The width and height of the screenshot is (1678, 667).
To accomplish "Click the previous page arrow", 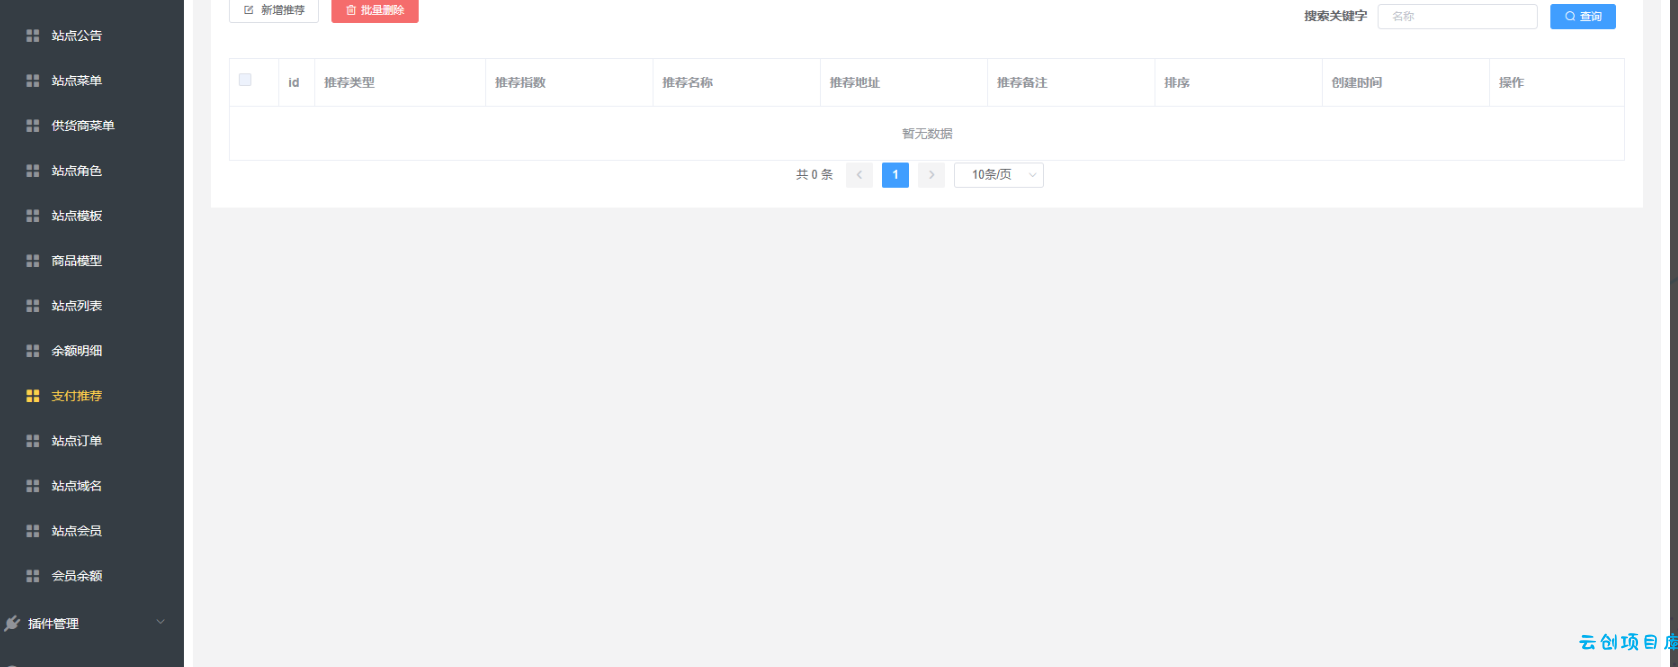I will [859, 175].
